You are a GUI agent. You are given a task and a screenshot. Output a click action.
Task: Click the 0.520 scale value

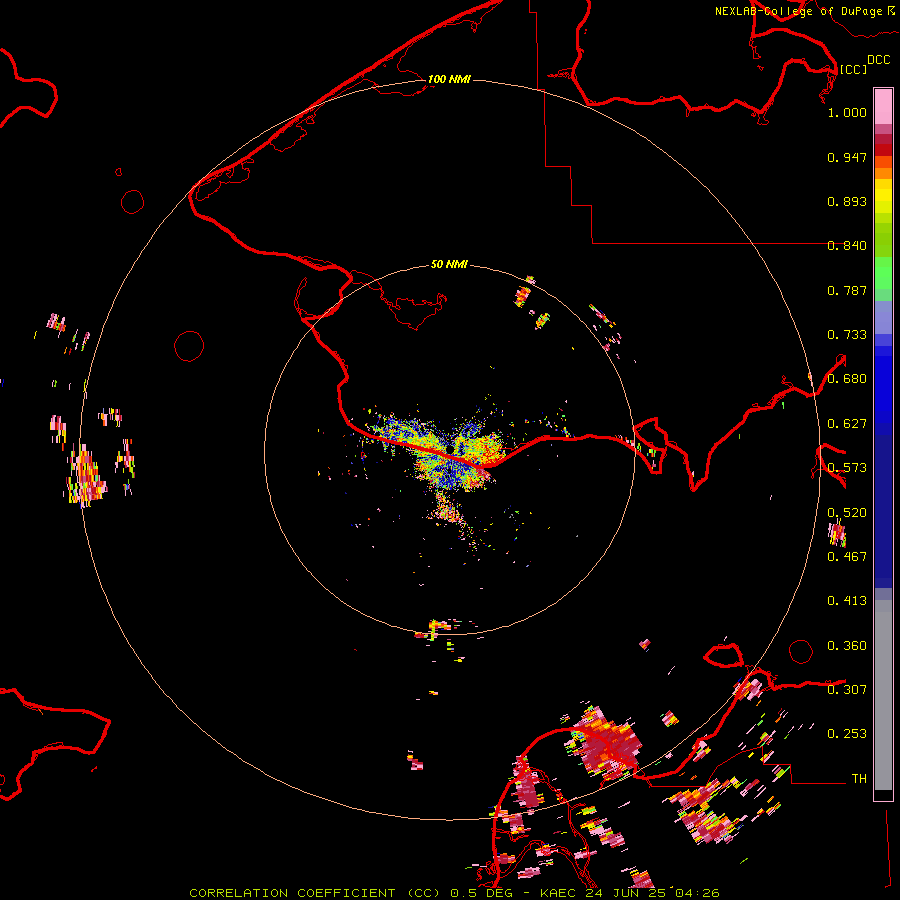point(847,513)
